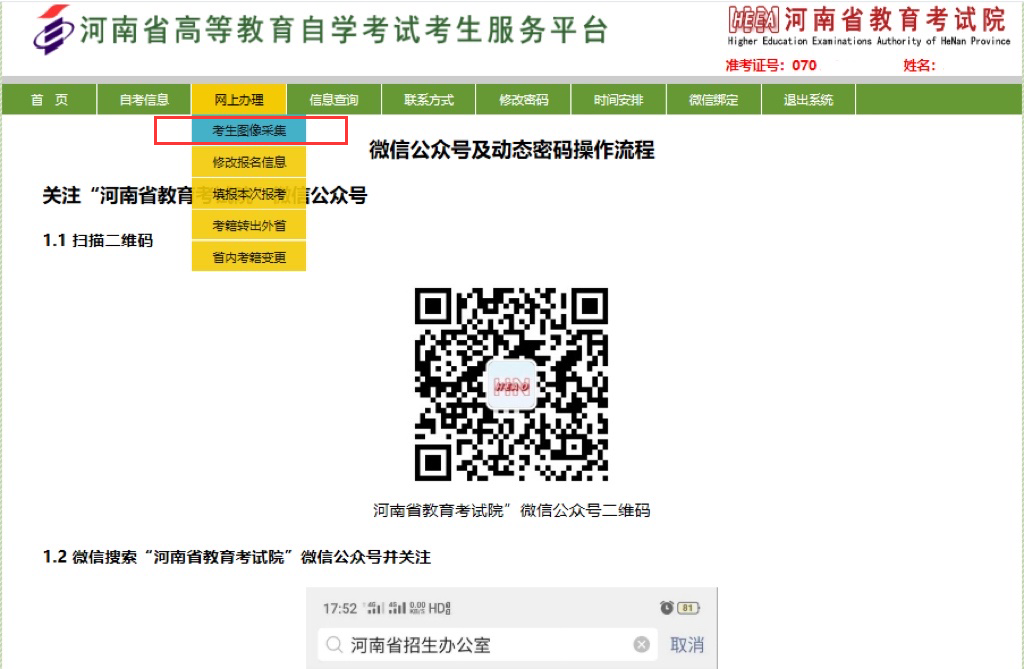
Task: Click the search field containing 河南省招生办公室
Action: click(x=480, y=645)
